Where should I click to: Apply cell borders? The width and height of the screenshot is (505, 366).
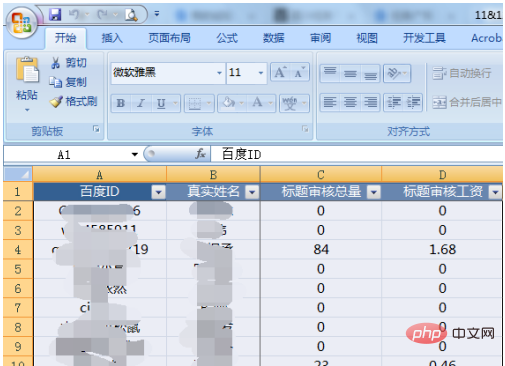point(195,103)
